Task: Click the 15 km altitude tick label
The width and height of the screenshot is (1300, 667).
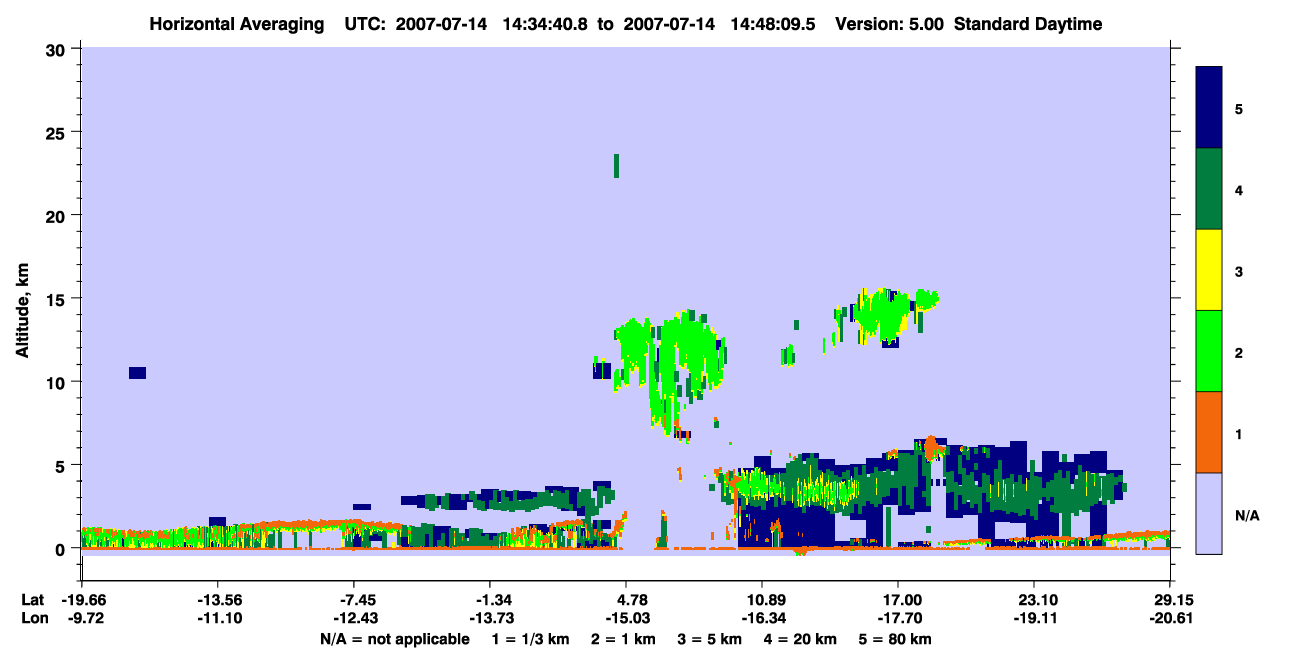Action: [x=56, y=299]
